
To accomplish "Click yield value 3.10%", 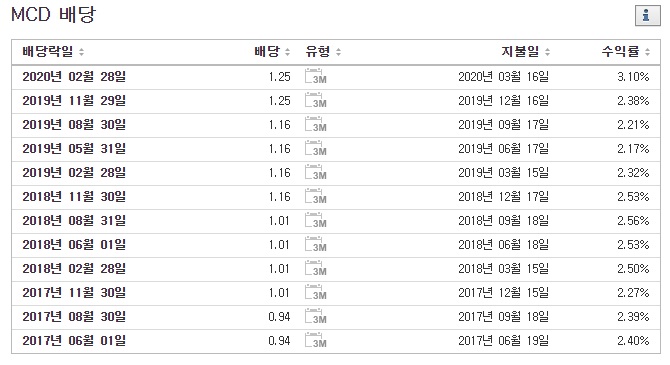I will [633, 77].
